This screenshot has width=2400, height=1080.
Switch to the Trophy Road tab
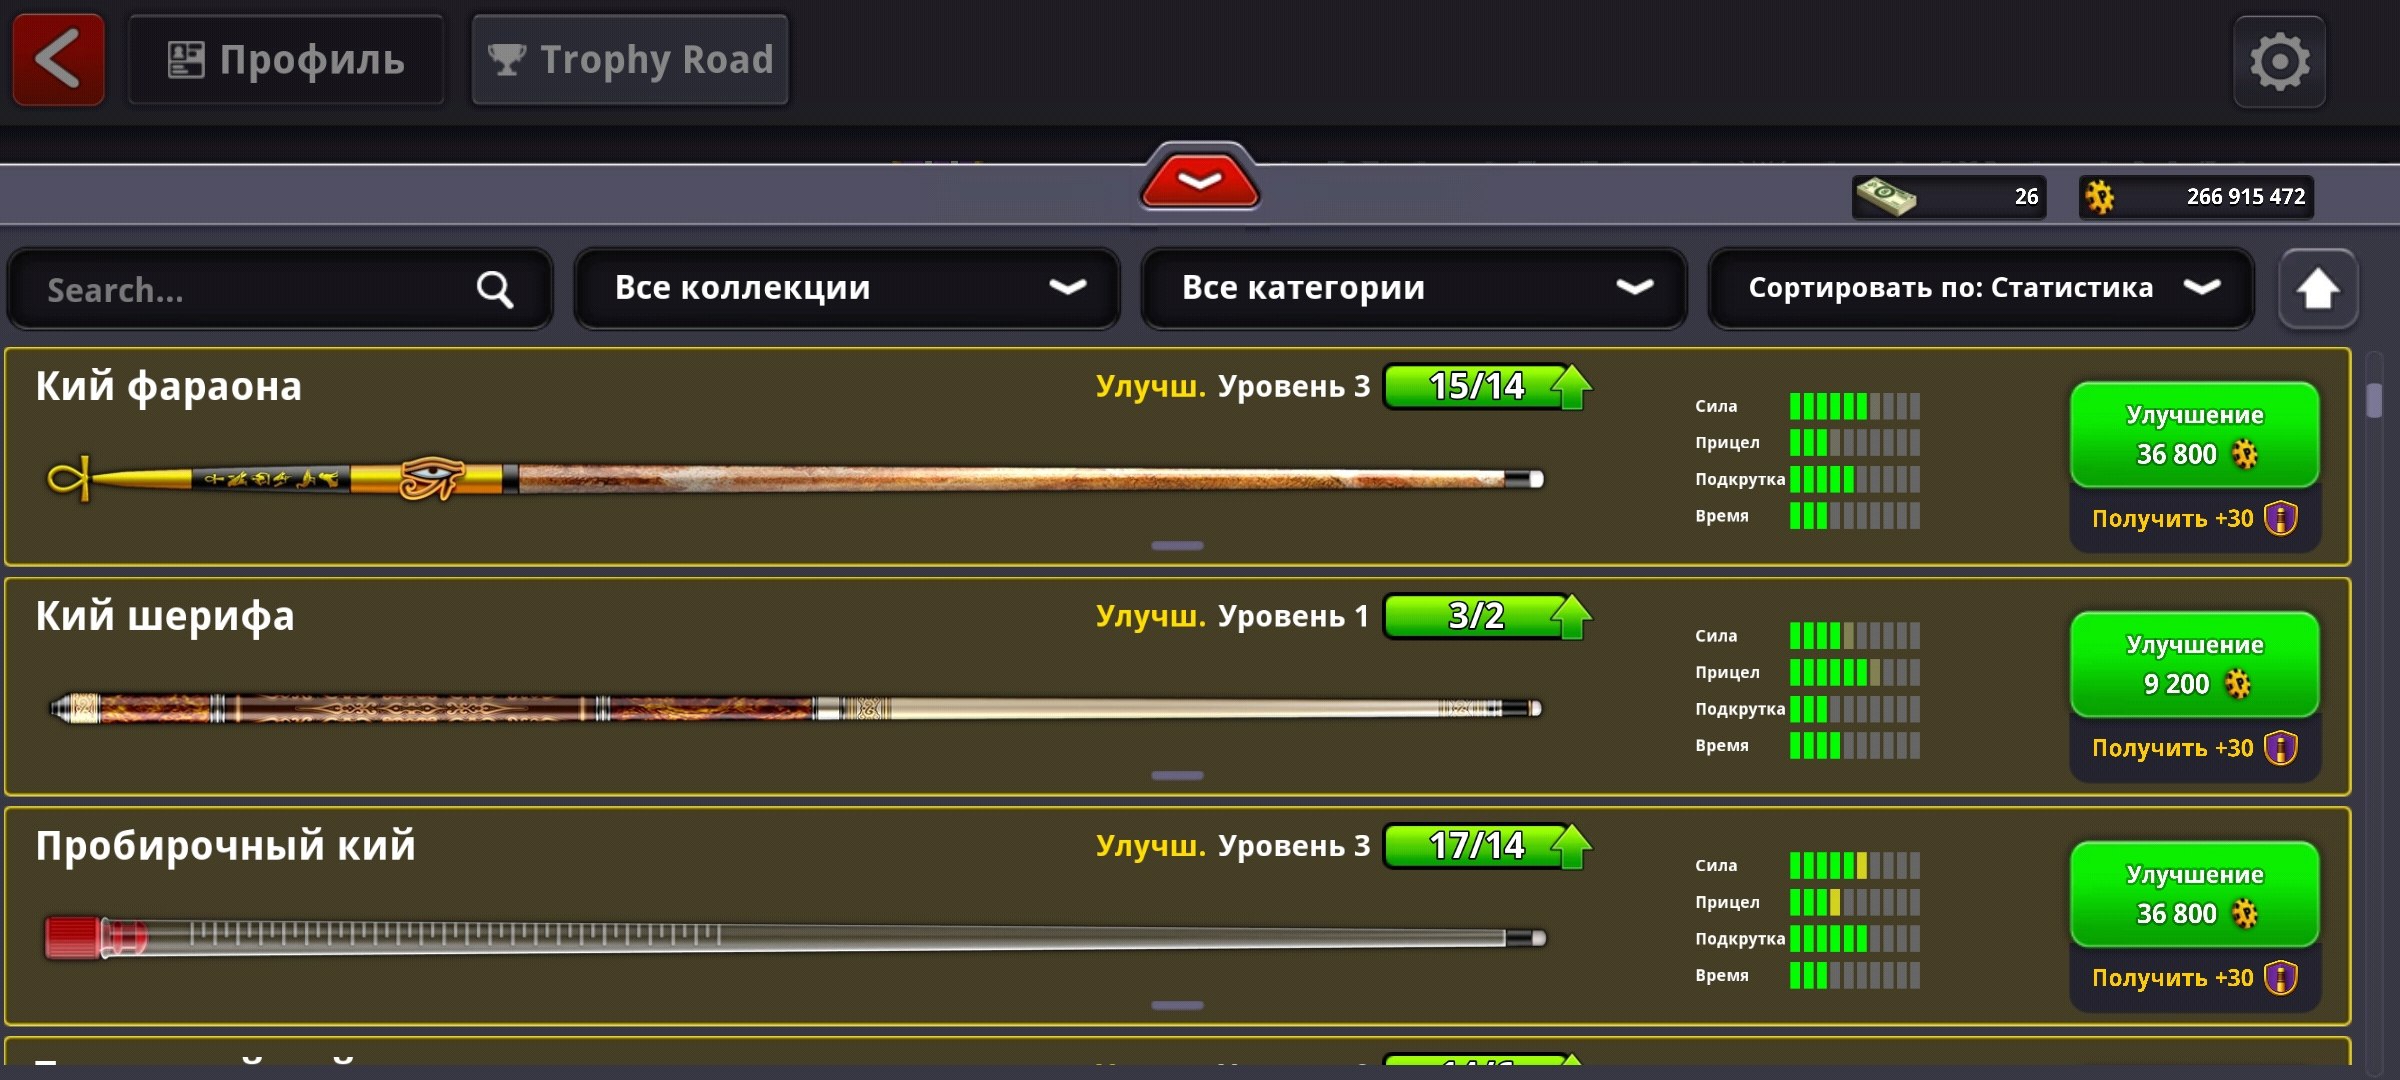(630, 60)
